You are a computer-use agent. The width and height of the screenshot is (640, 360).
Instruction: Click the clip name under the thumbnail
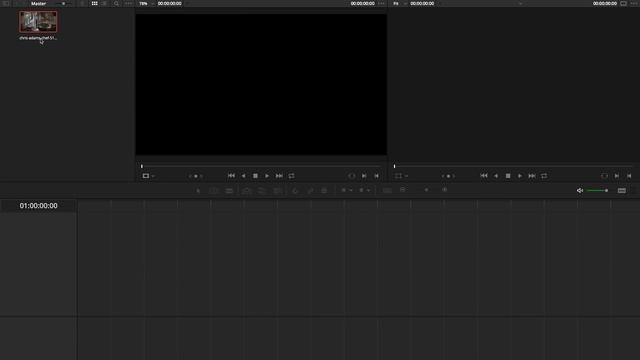click(38, 38)
